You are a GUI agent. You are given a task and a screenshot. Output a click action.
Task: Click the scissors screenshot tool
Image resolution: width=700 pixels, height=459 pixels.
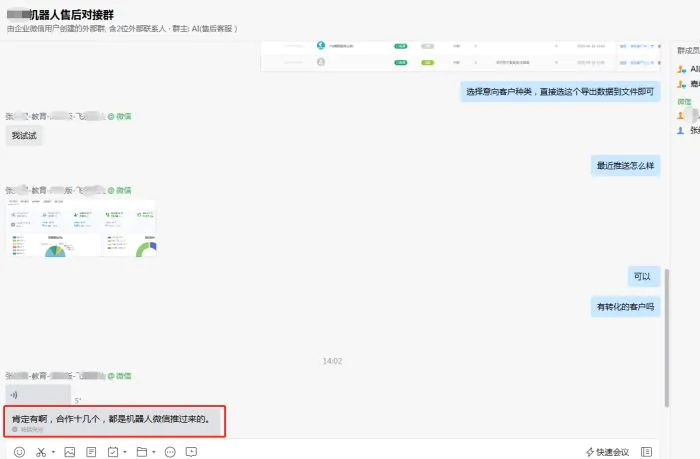click(42, 452)
